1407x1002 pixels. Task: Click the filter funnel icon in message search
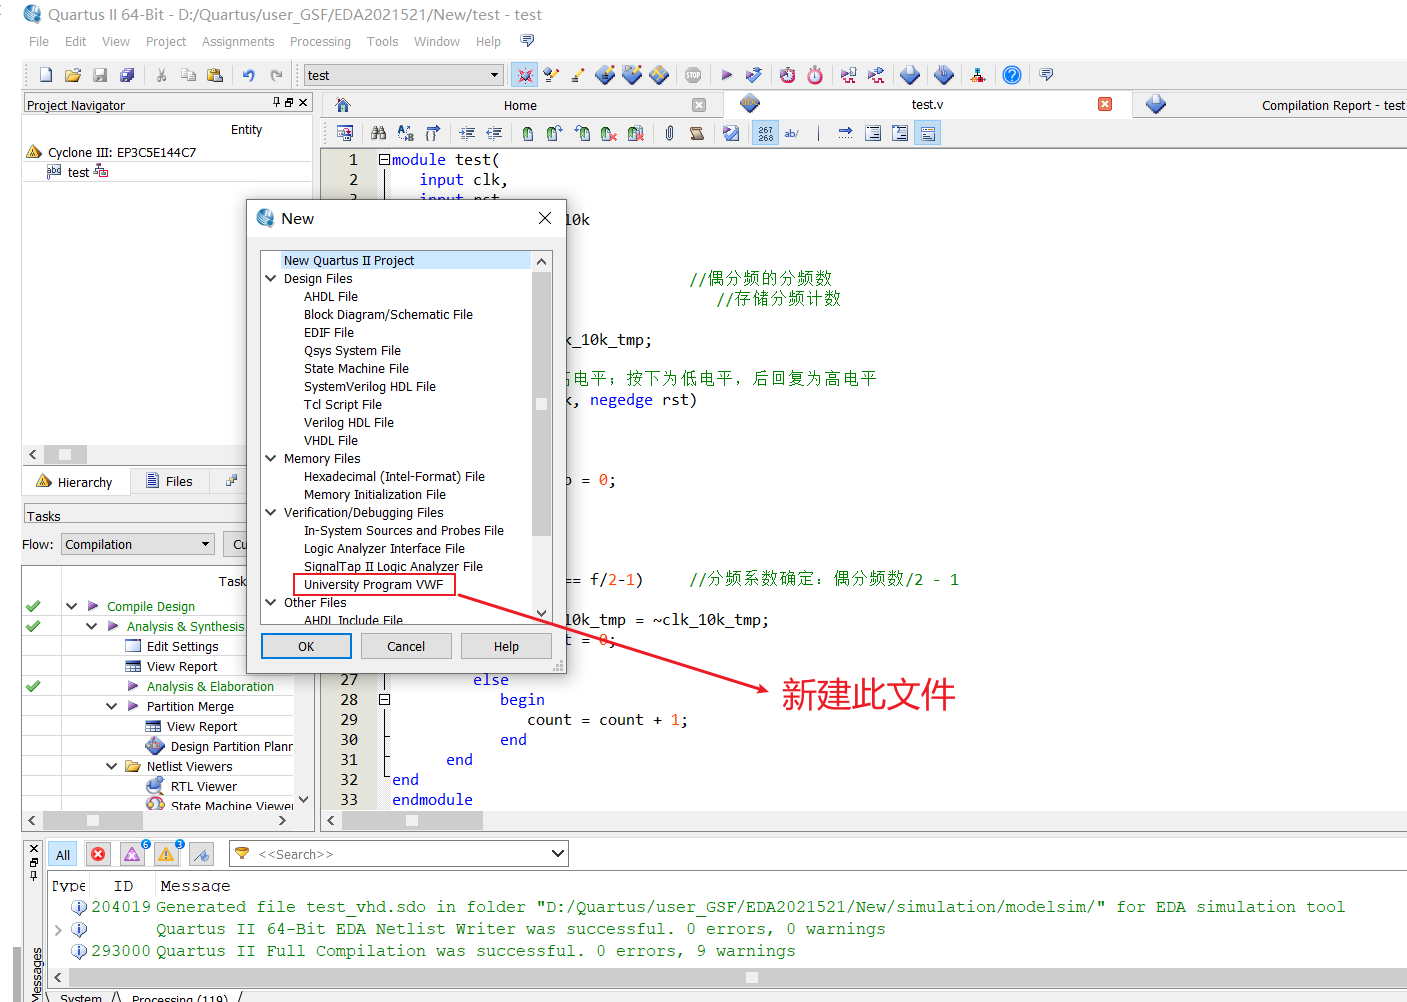(242, 854)
